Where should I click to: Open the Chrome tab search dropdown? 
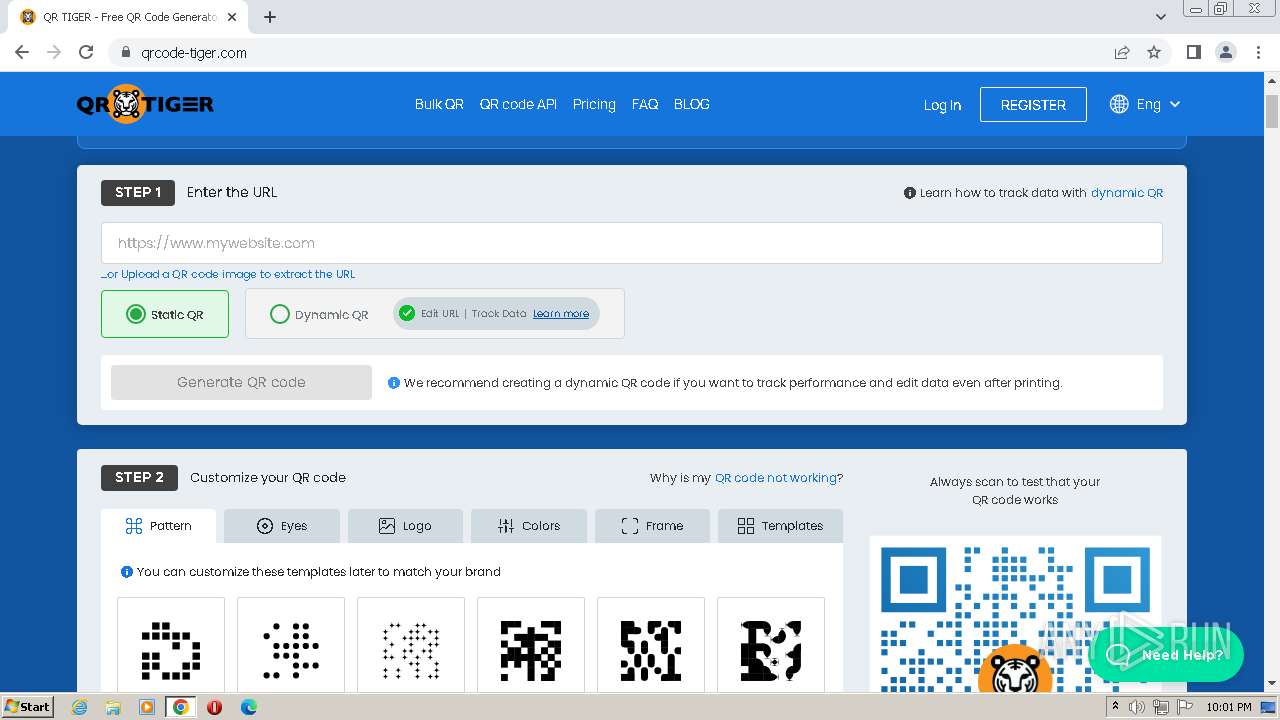[x=1161, y=17]
